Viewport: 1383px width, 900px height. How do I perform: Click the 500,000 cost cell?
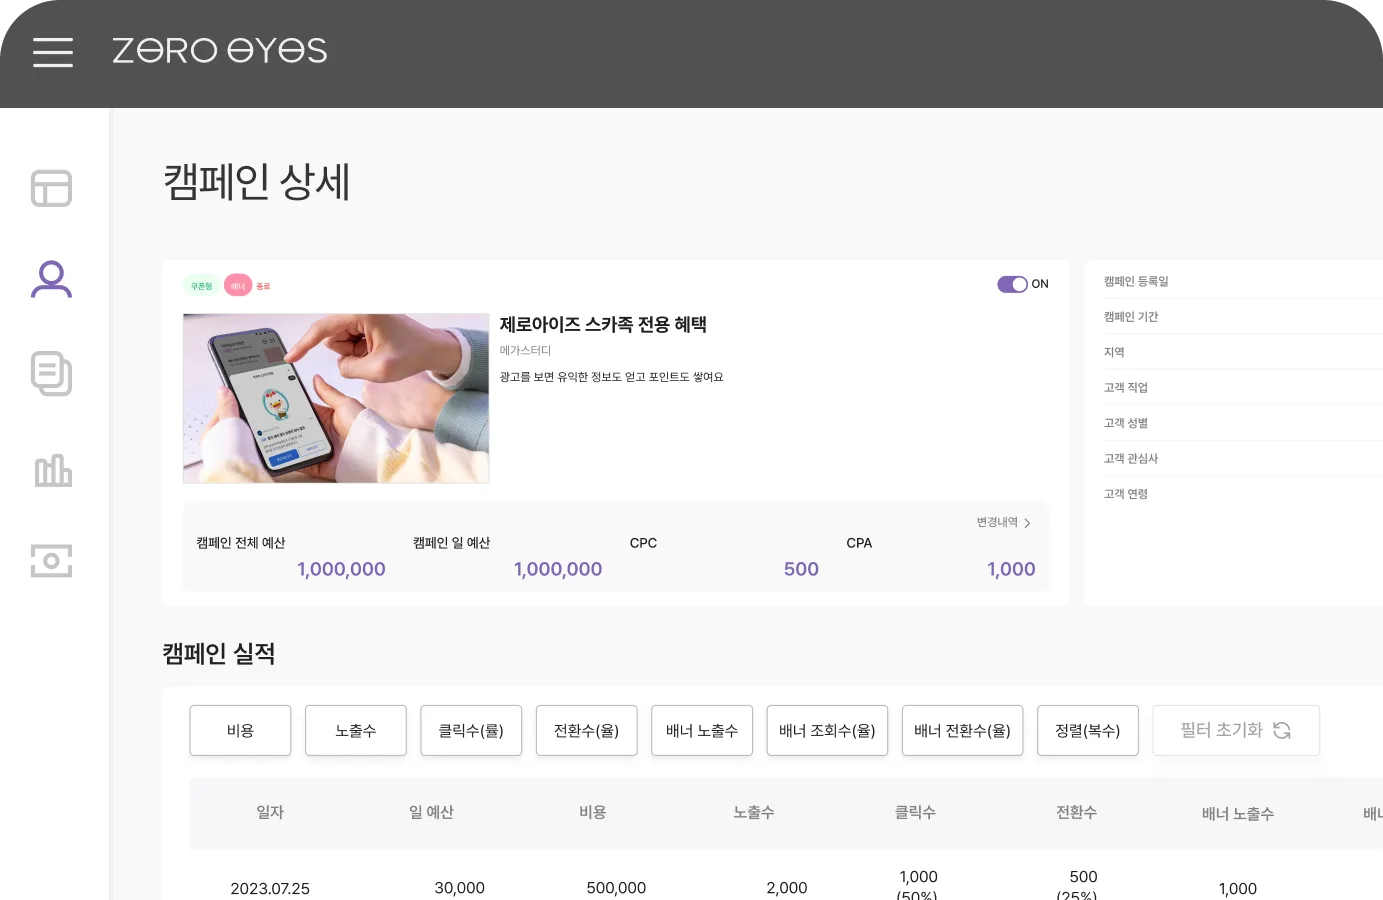coord(616,888)
